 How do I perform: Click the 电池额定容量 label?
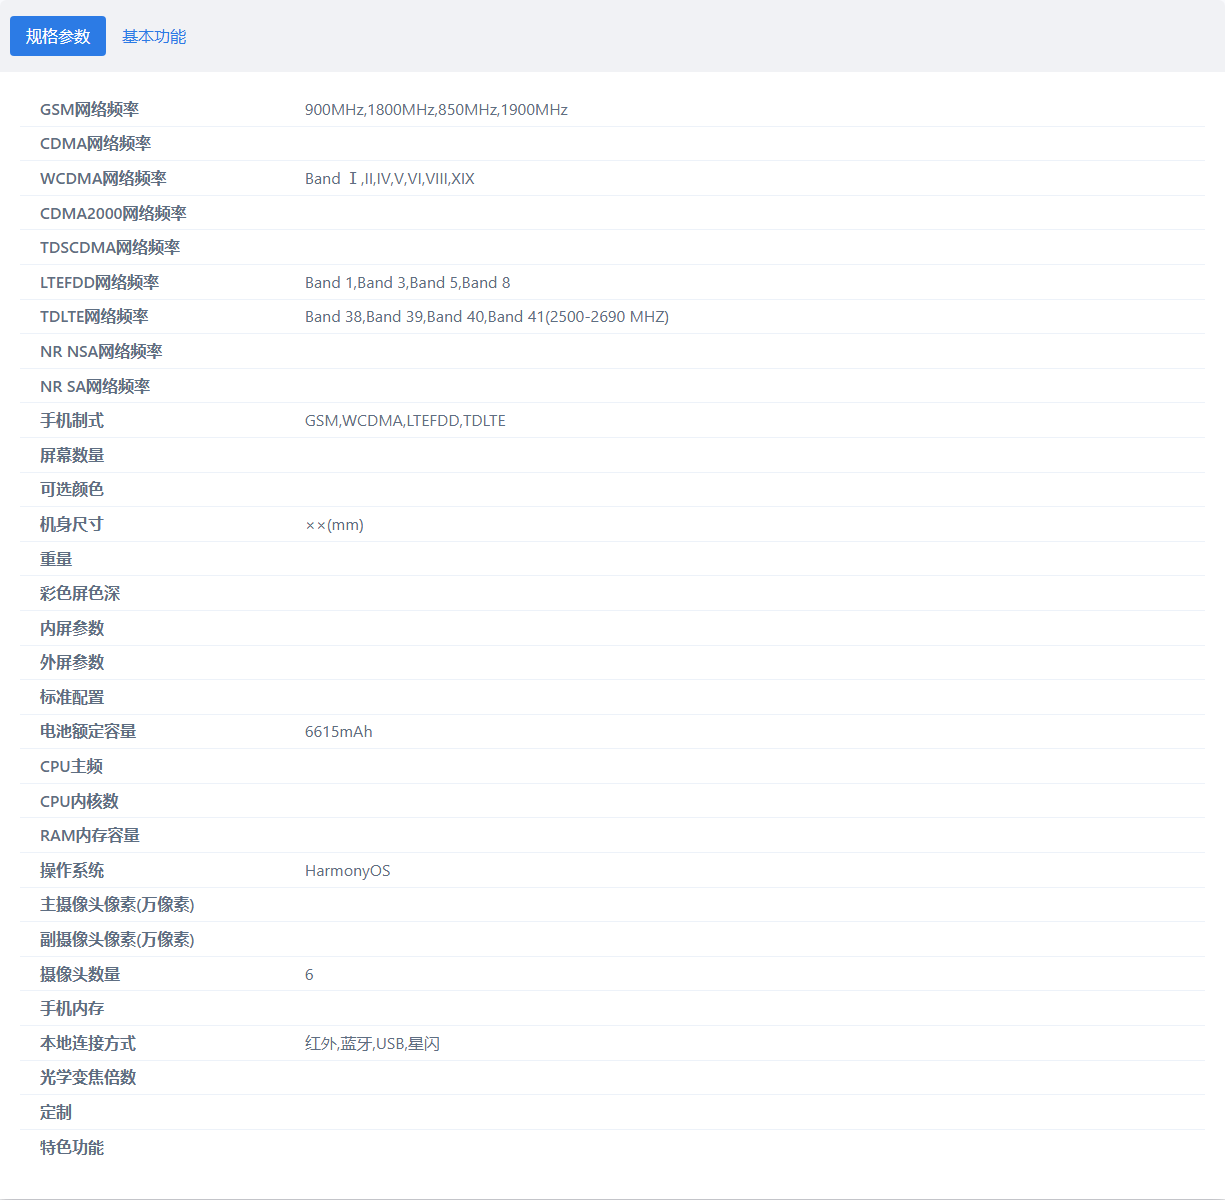[x=88, y=731]
